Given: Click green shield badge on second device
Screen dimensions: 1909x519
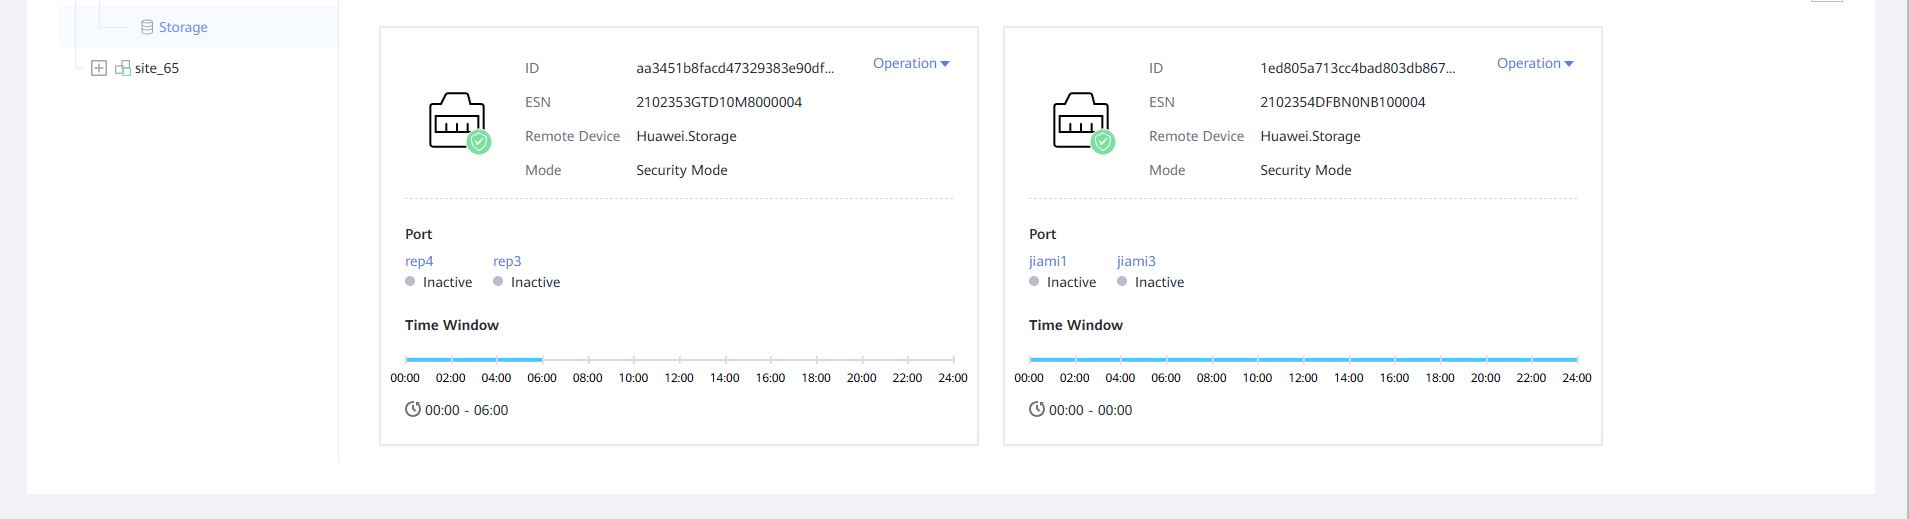Looking at the screenshot, I should tap(1103, 142).
